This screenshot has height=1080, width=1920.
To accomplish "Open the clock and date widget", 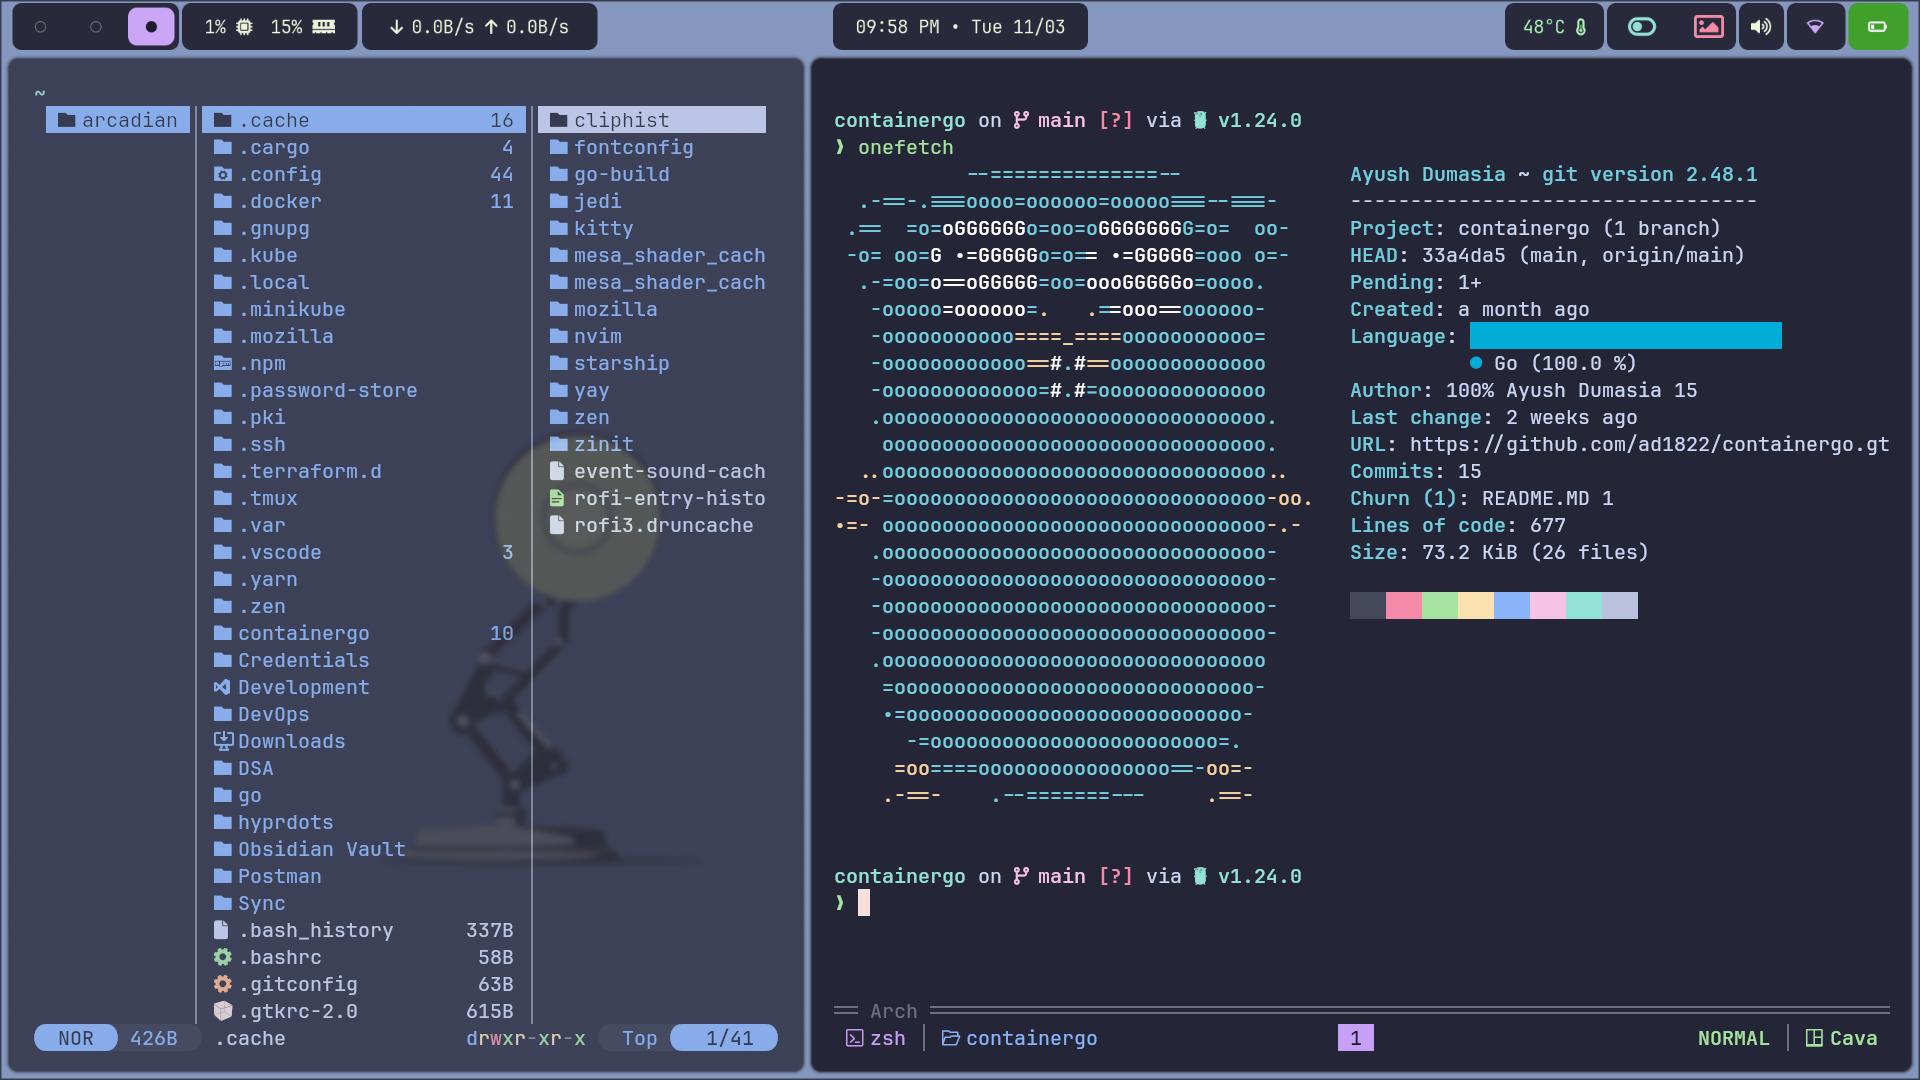I will 960,27.
